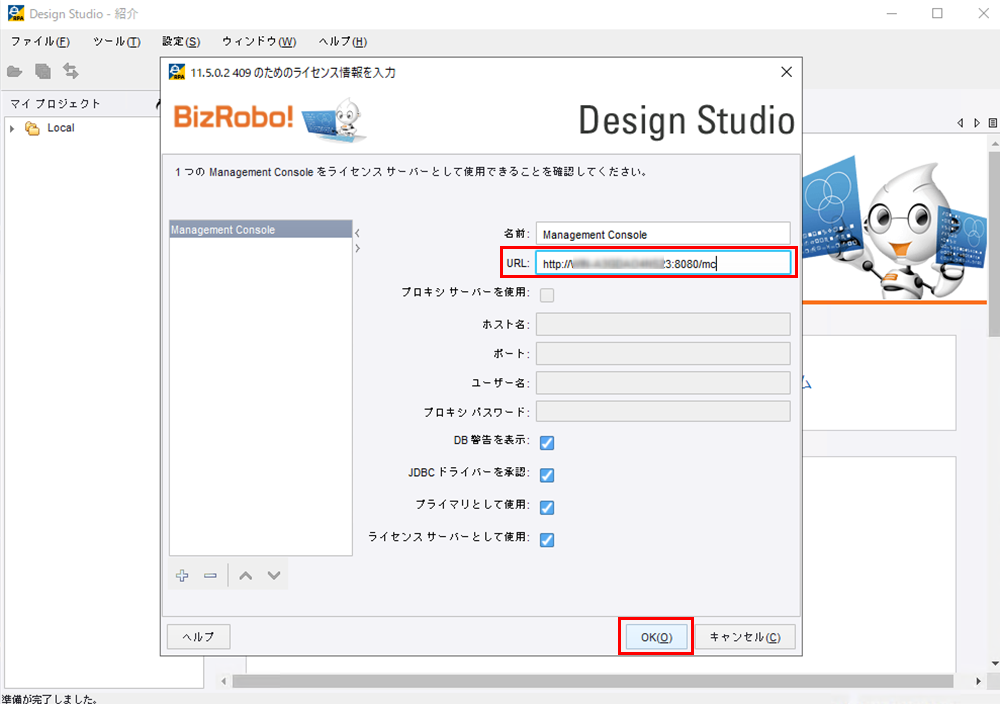1000x704 pixels.
Task: Open the ヘルプ(H) menu
Action: pyautogui.click(x=342, y=42)
